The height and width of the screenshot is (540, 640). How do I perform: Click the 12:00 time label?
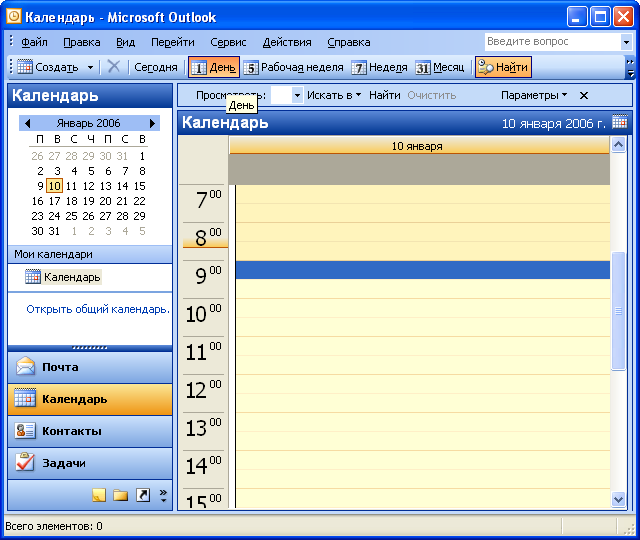tap(204, 391)
